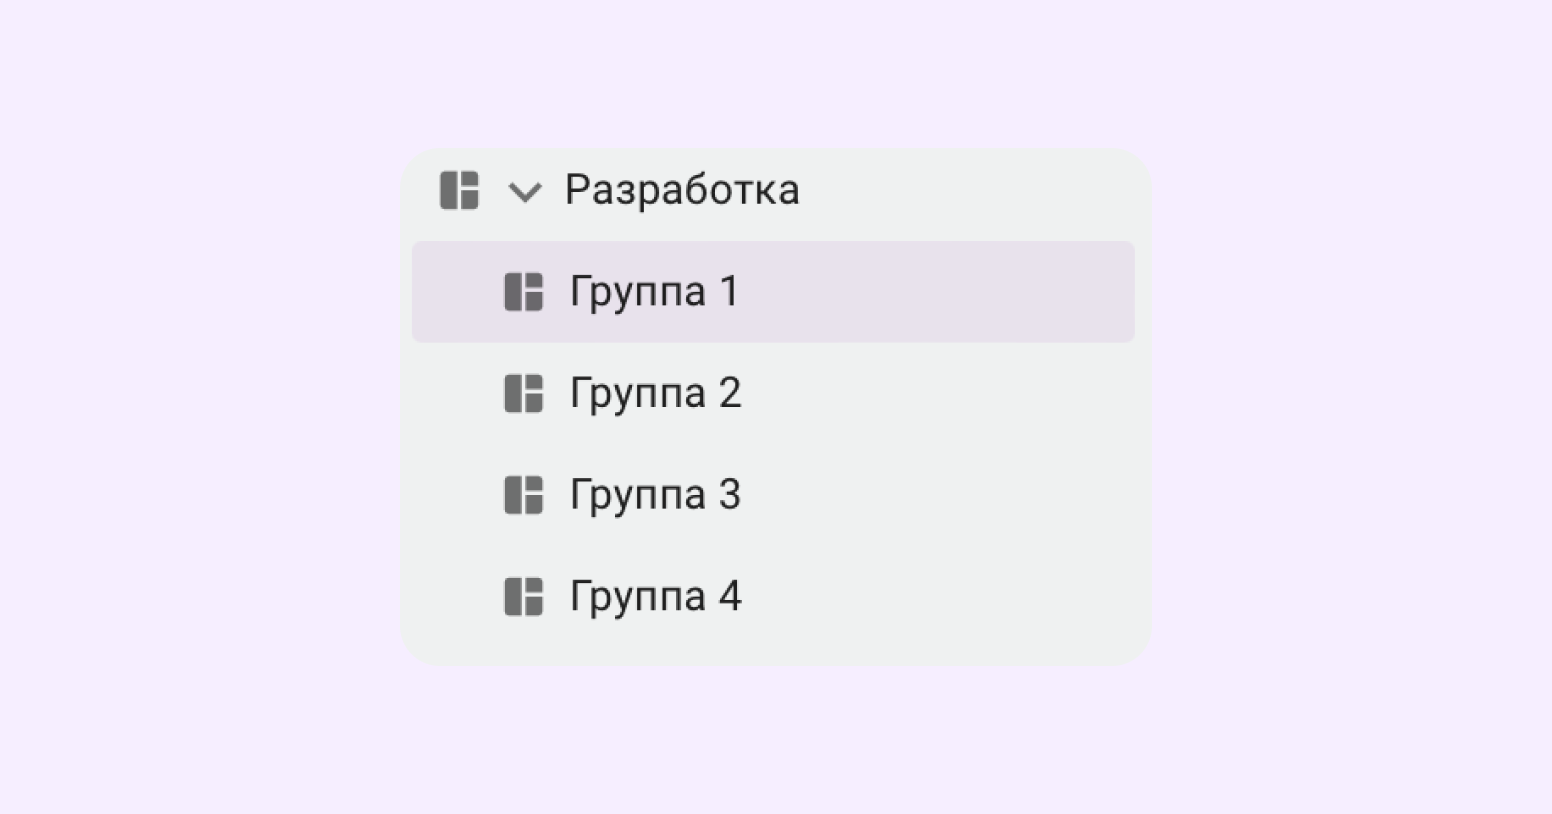The image size is (1552, 814).
Task: Click empty row space right of "Группа 2"
Action: tap(940, 394)
